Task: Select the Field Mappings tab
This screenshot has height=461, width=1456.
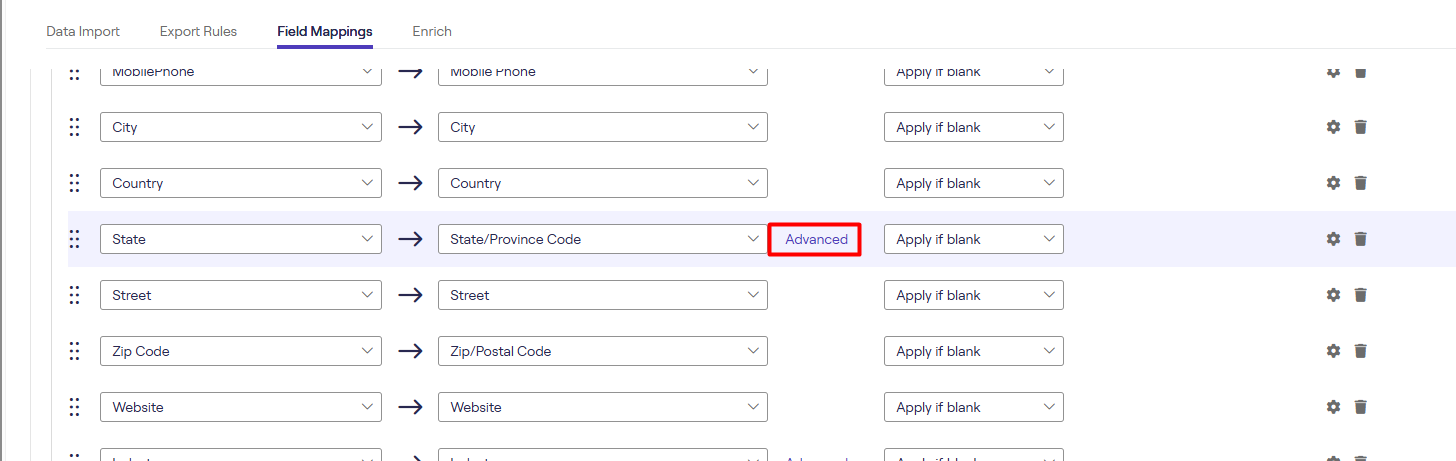Action: (325, 31)
